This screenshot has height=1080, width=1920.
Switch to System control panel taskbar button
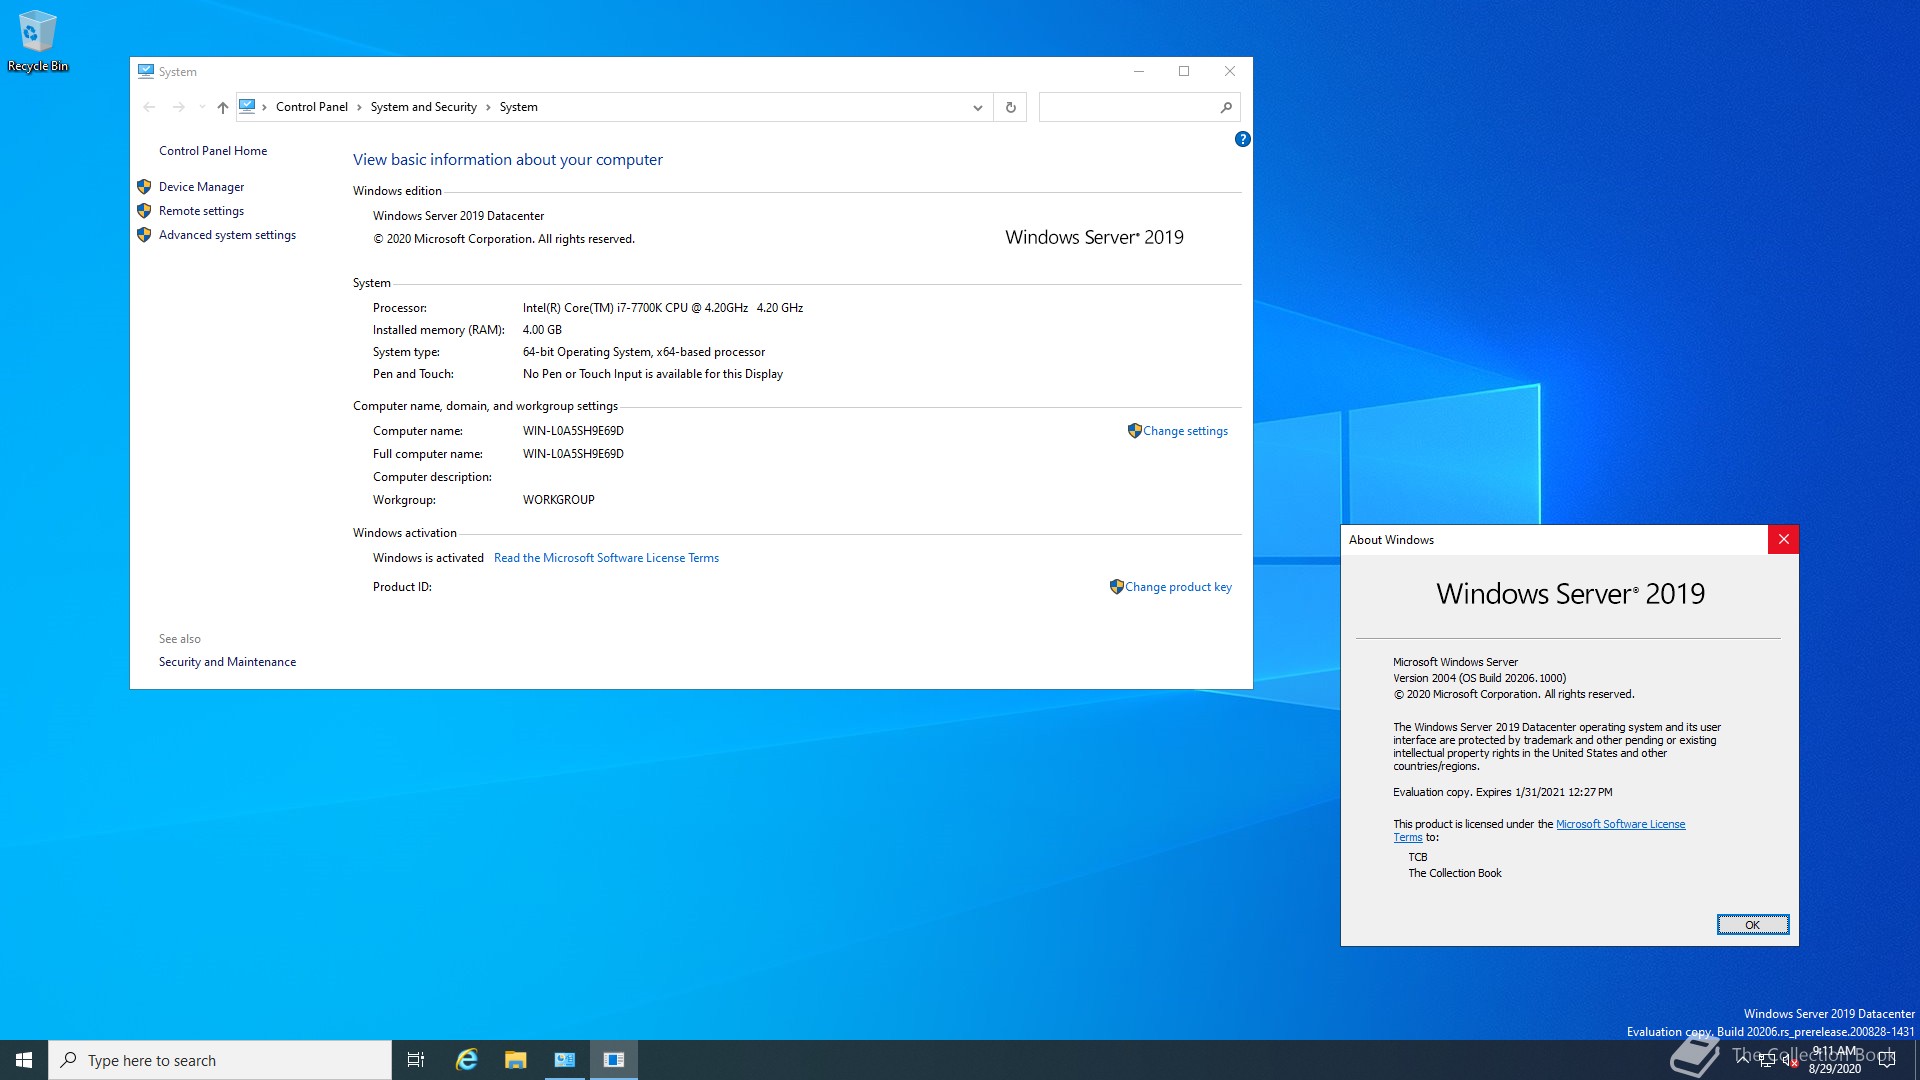(564, 1060)
